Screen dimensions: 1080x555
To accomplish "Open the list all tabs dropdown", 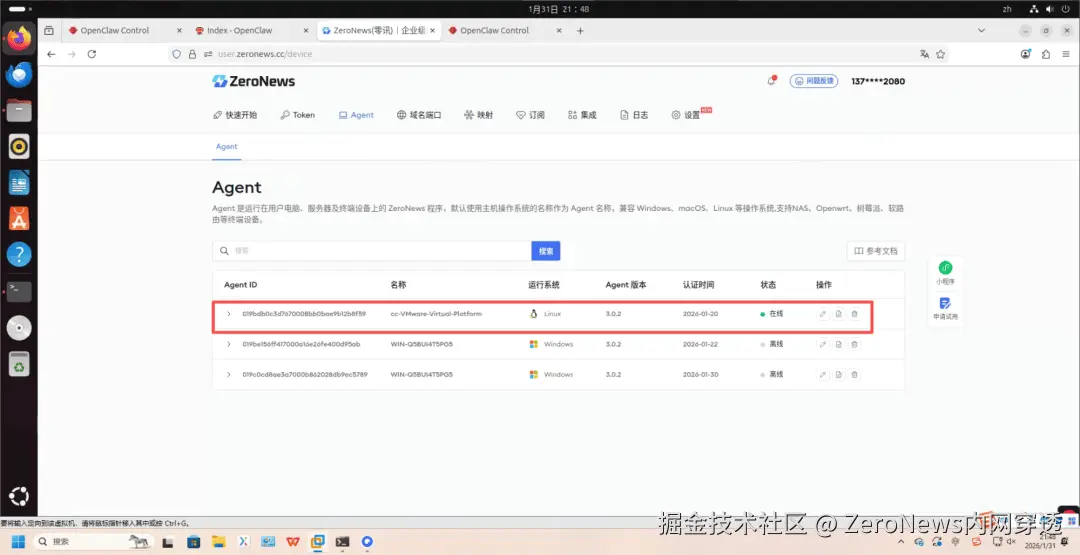I will click(982, 30).
